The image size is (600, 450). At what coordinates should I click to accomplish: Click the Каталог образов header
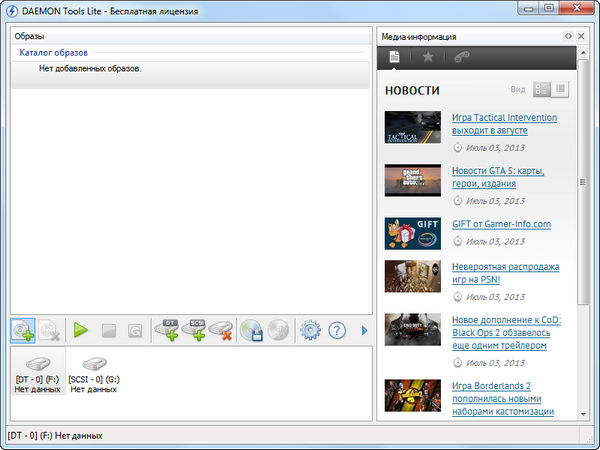pyautogui.click(x=53, y=53)
